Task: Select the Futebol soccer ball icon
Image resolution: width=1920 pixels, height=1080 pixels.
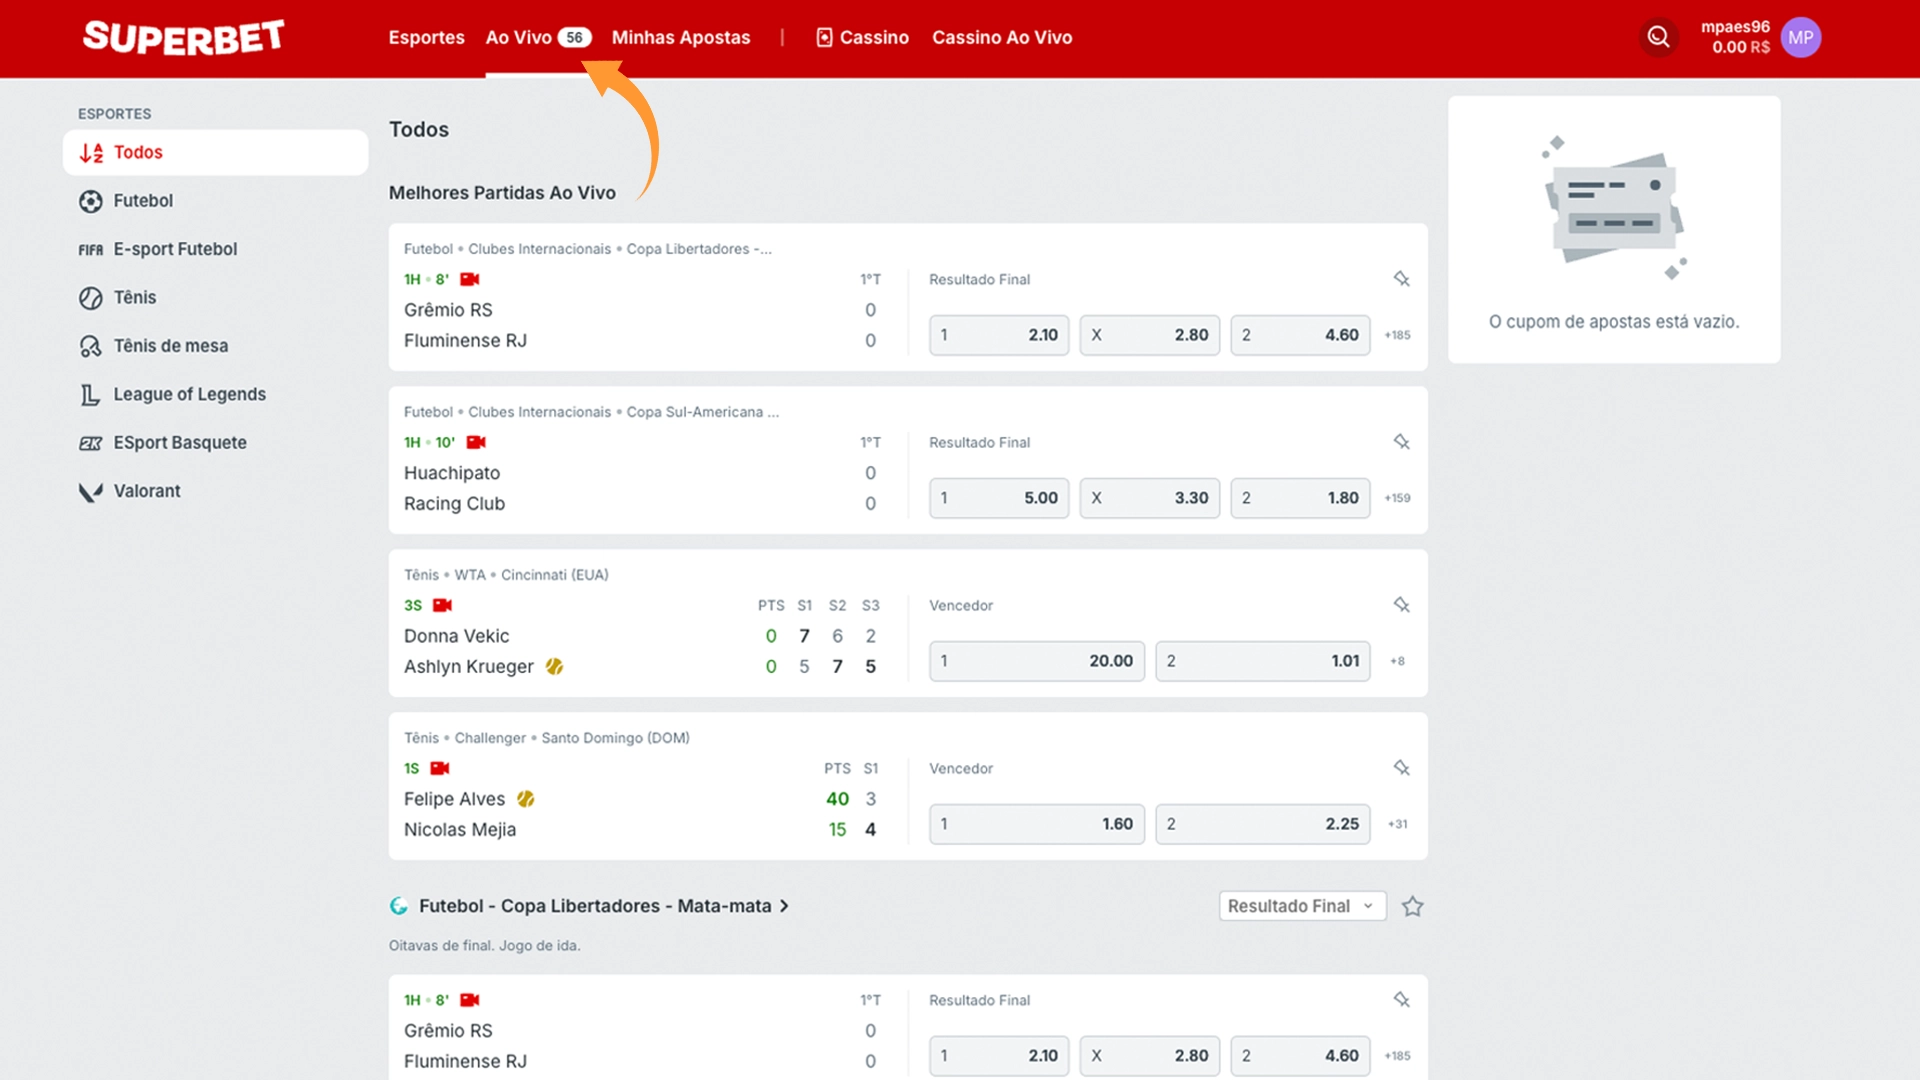Action: 91,201
